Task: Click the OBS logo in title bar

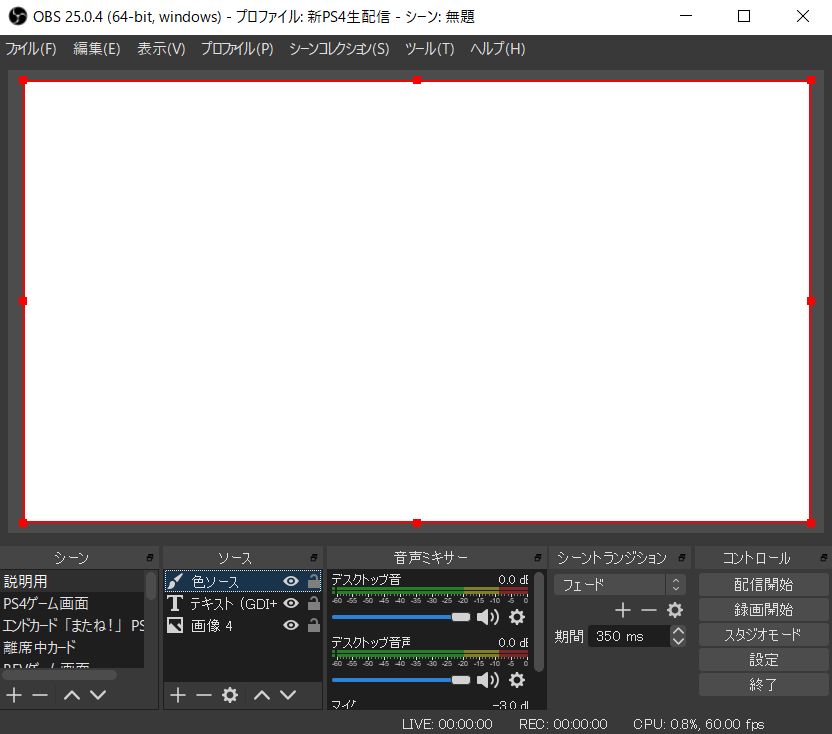Action: coord(18,16)
